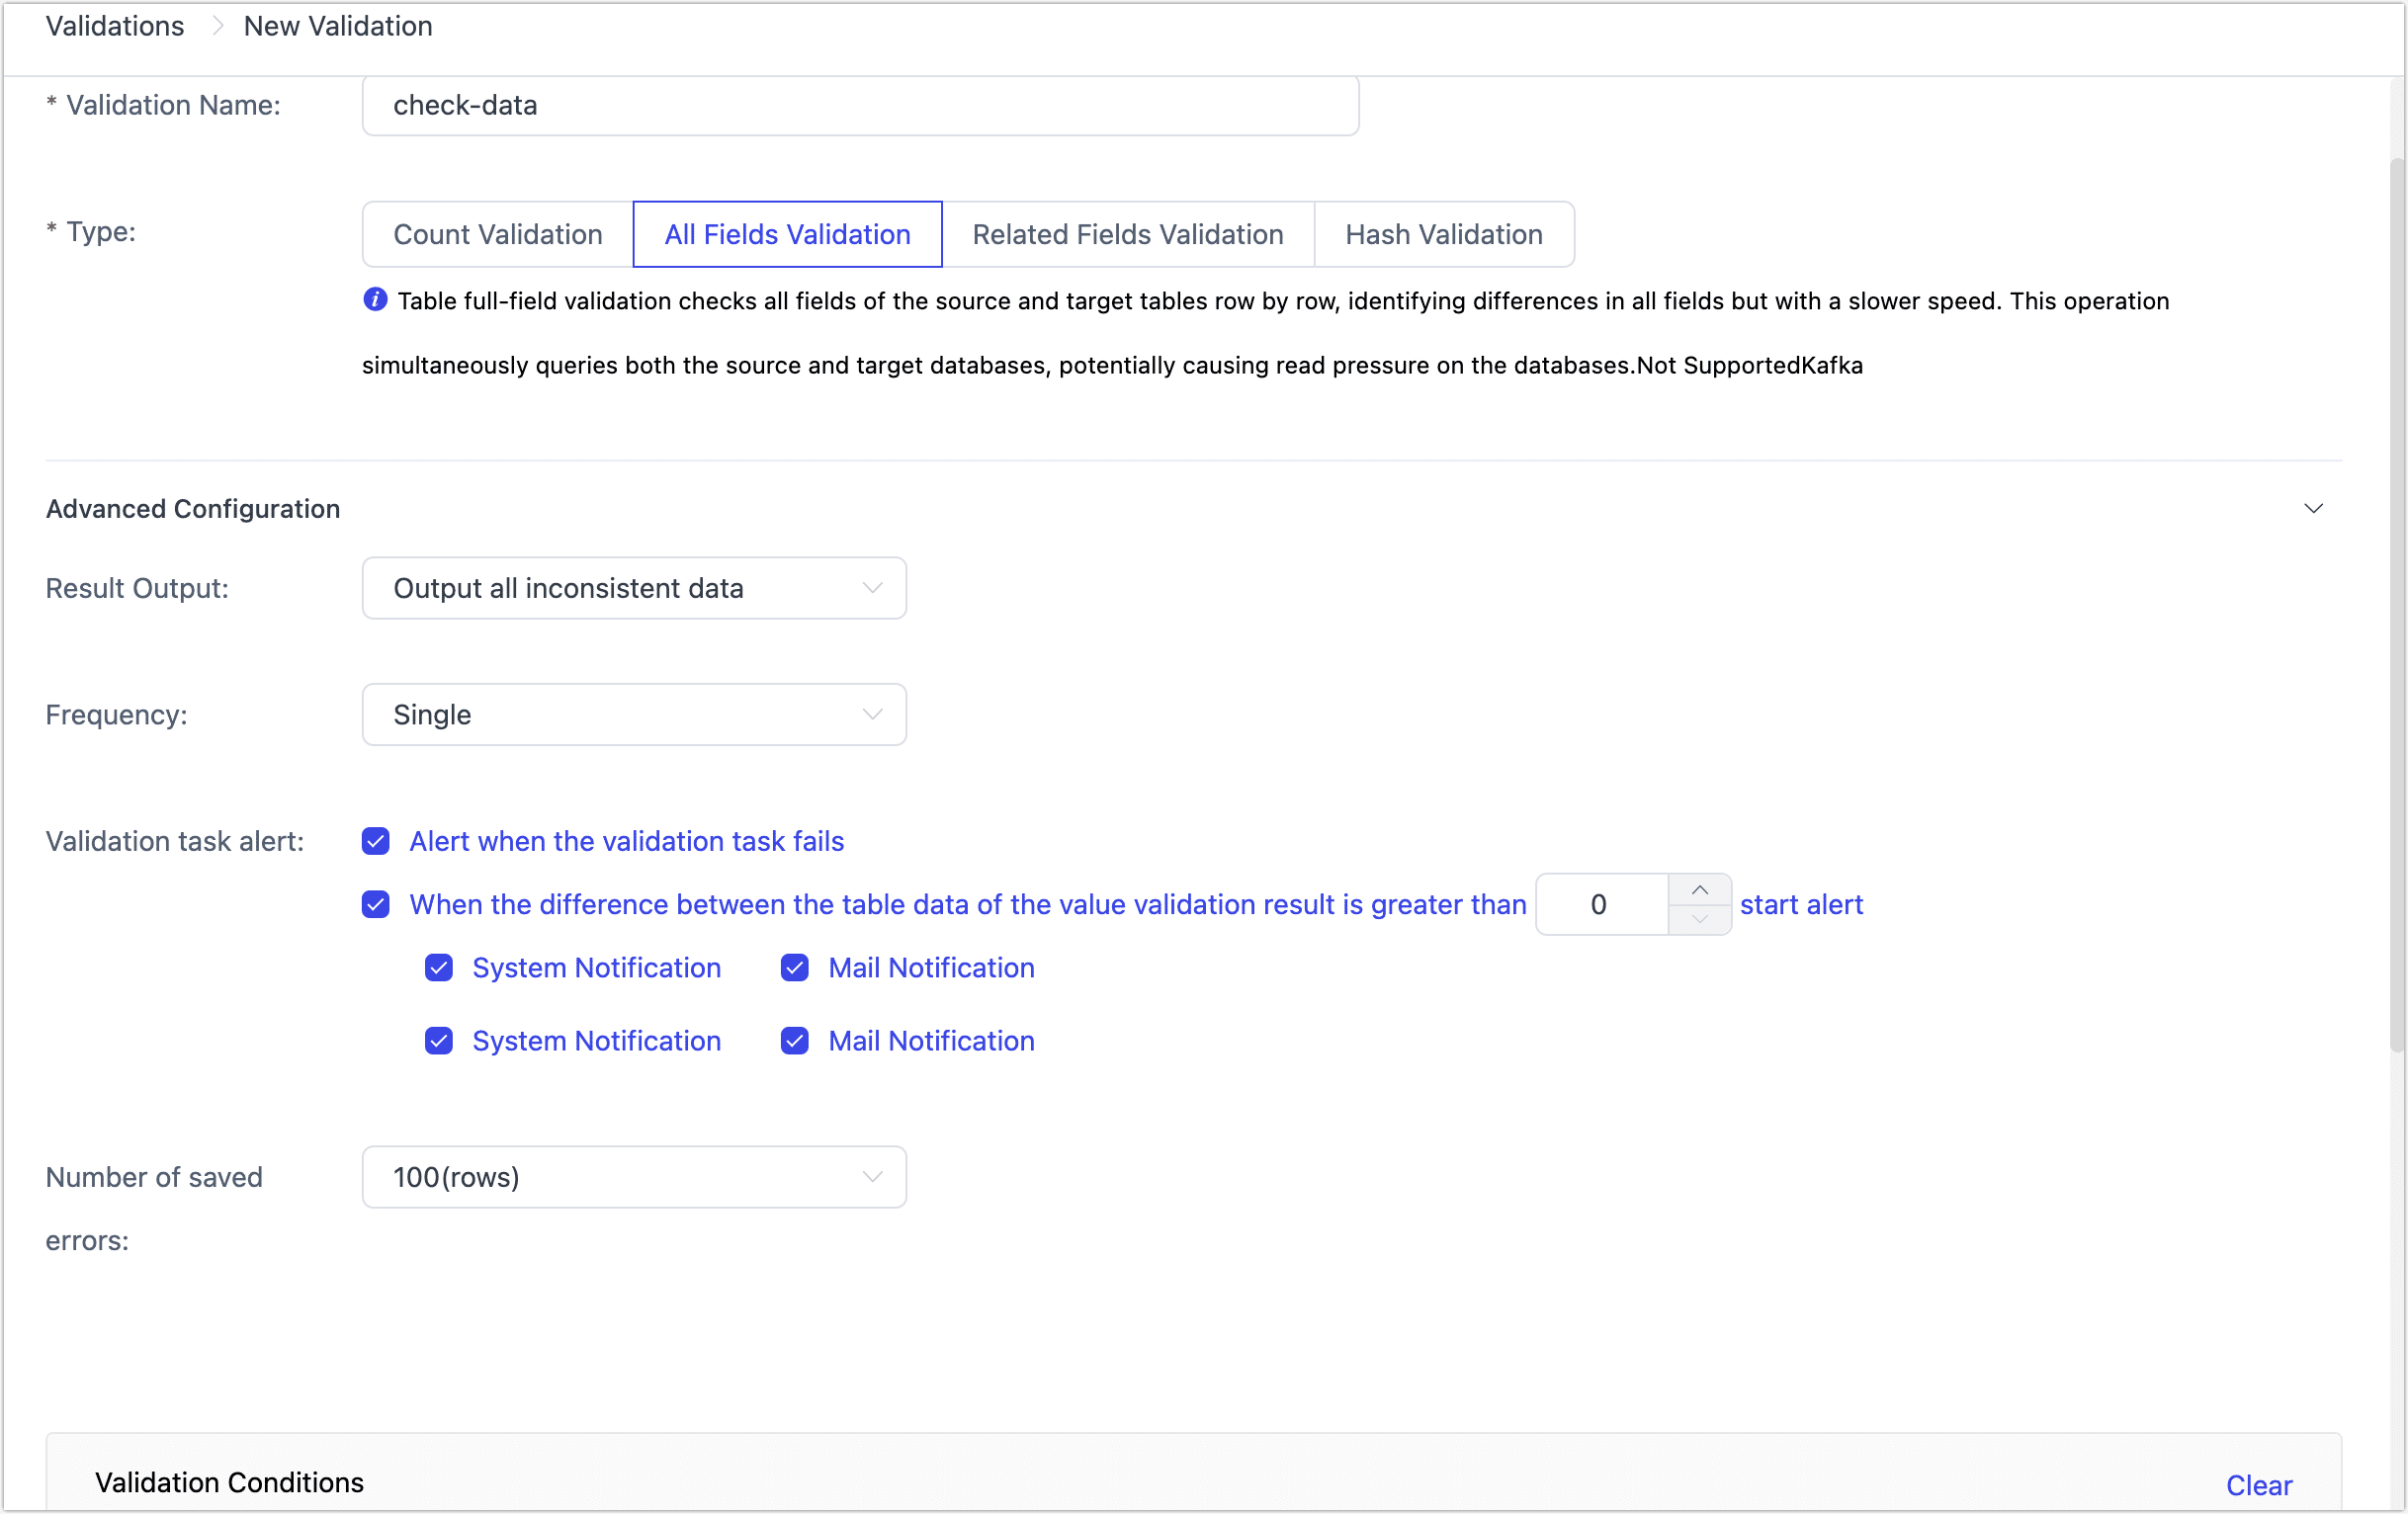This screenshot has height=1514, width=2408.
Task: Open the Output all inconsistent data dropdown
Action: 634,588
